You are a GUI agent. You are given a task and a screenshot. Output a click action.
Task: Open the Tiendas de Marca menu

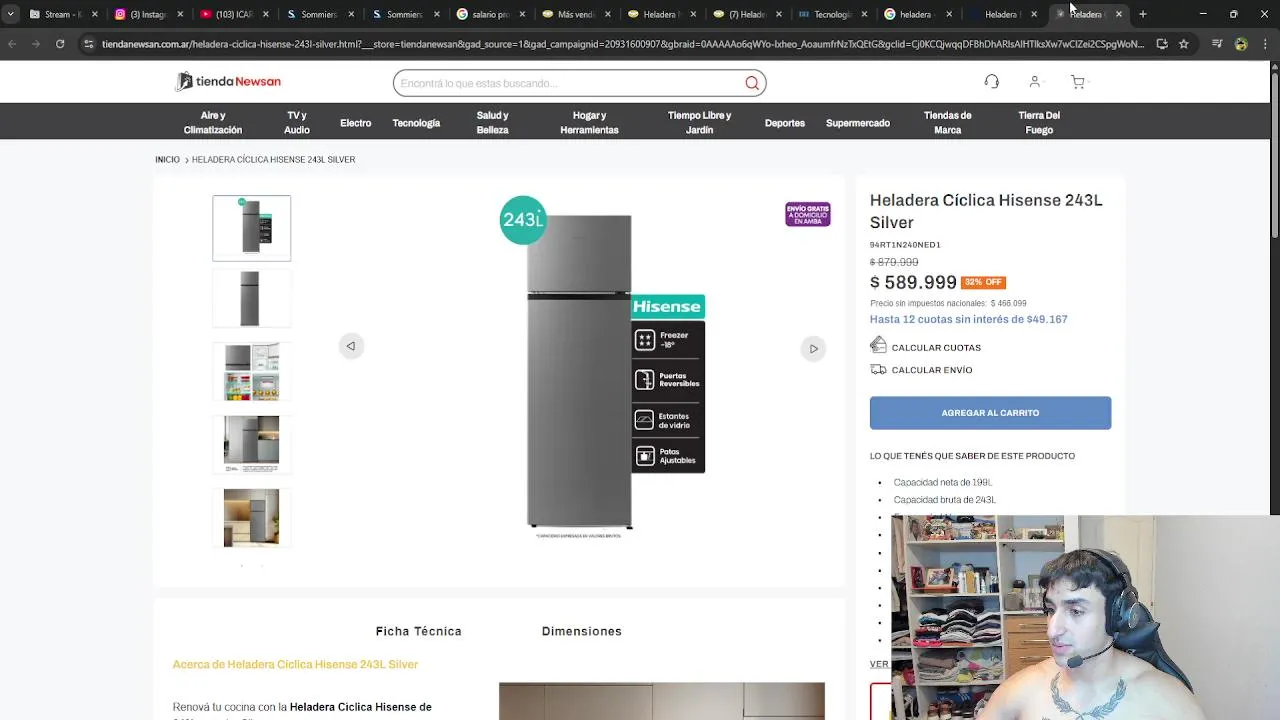click(947, 123)
